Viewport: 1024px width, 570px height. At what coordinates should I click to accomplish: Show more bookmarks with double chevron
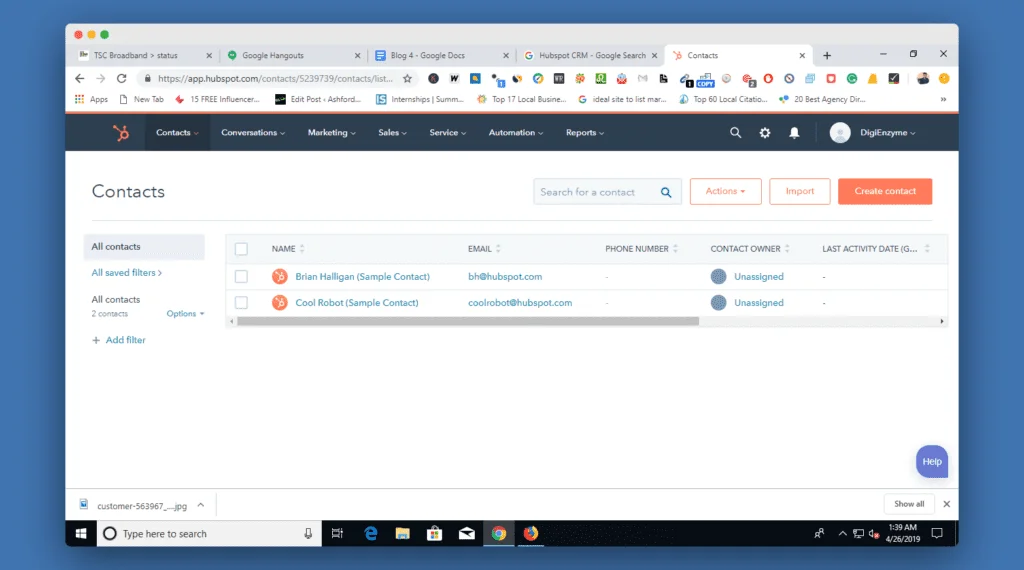pos(943,99)
